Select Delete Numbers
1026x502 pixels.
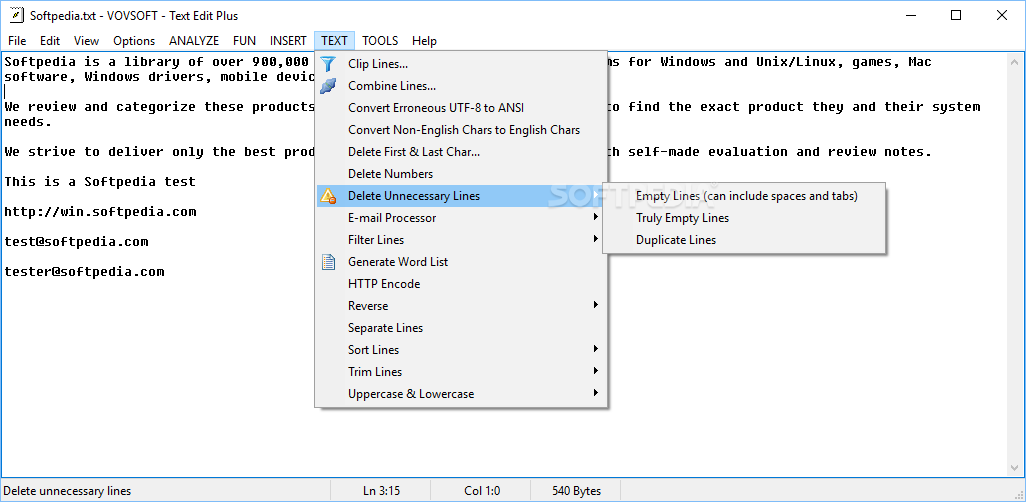tap(462, 174)
